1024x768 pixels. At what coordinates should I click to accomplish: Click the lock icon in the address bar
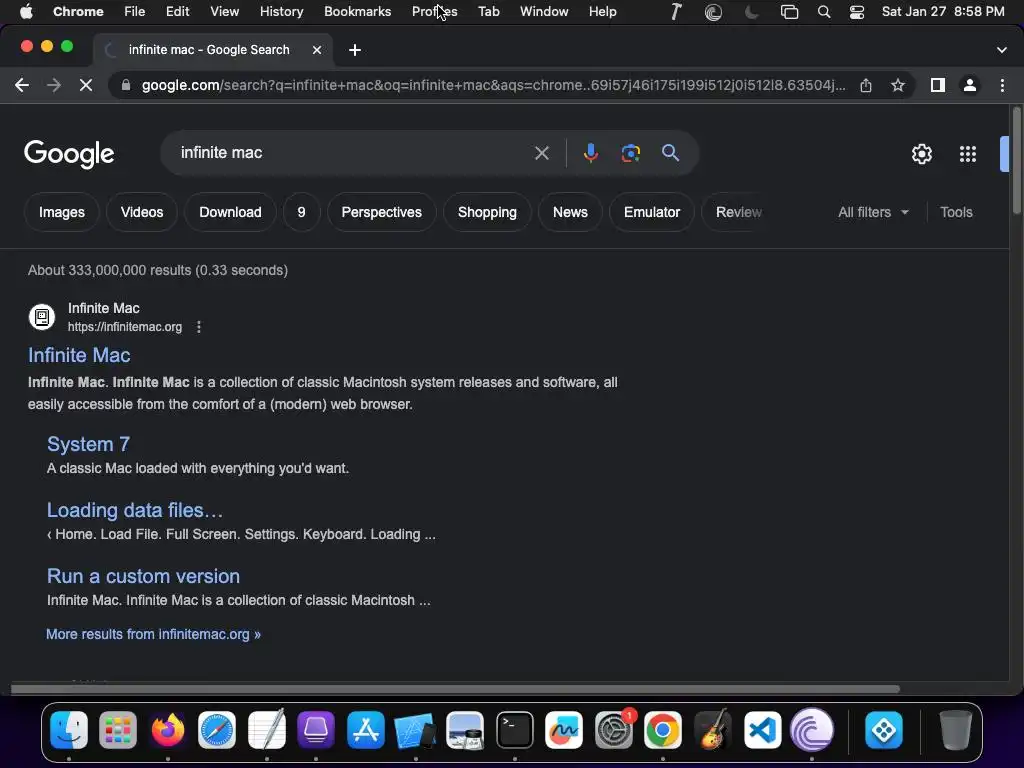126,85
